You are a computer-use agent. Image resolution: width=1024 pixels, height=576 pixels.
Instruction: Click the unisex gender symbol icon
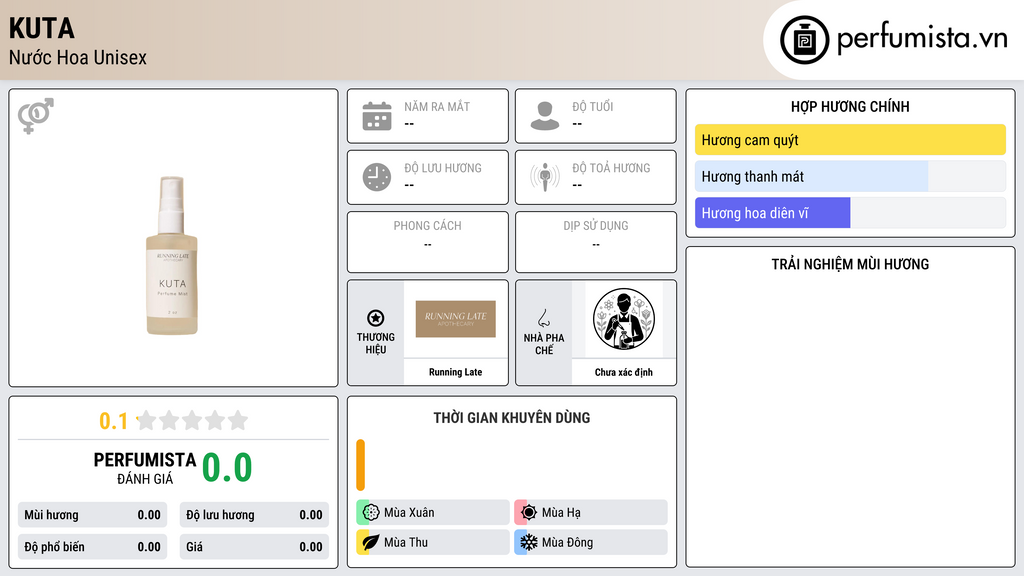pos(36,116)
